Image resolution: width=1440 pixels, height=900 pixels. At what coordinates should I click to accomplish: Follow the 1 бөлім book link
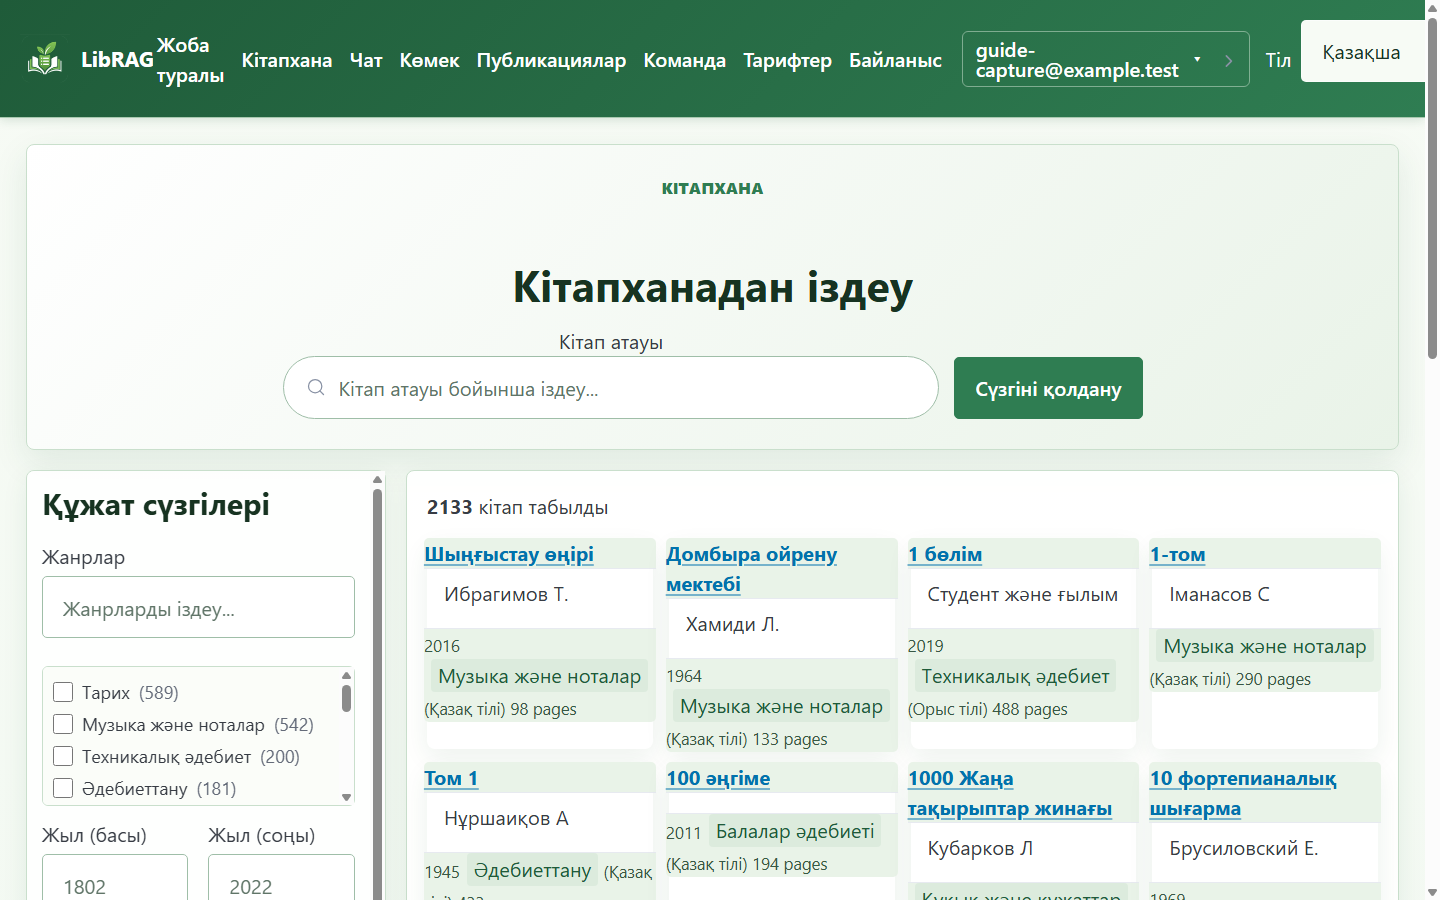coord(945,554)
